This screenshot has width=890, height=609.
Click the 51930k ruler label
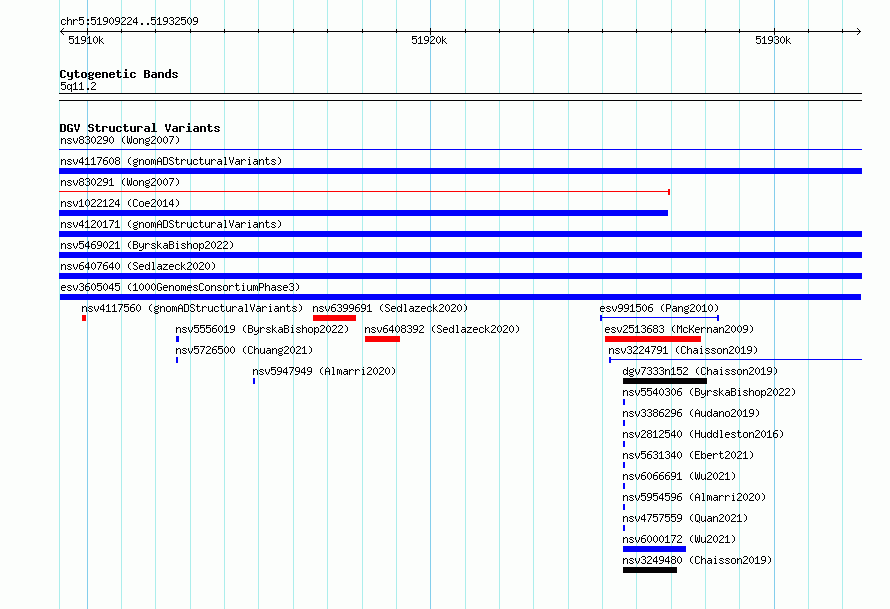coord(773,40)
